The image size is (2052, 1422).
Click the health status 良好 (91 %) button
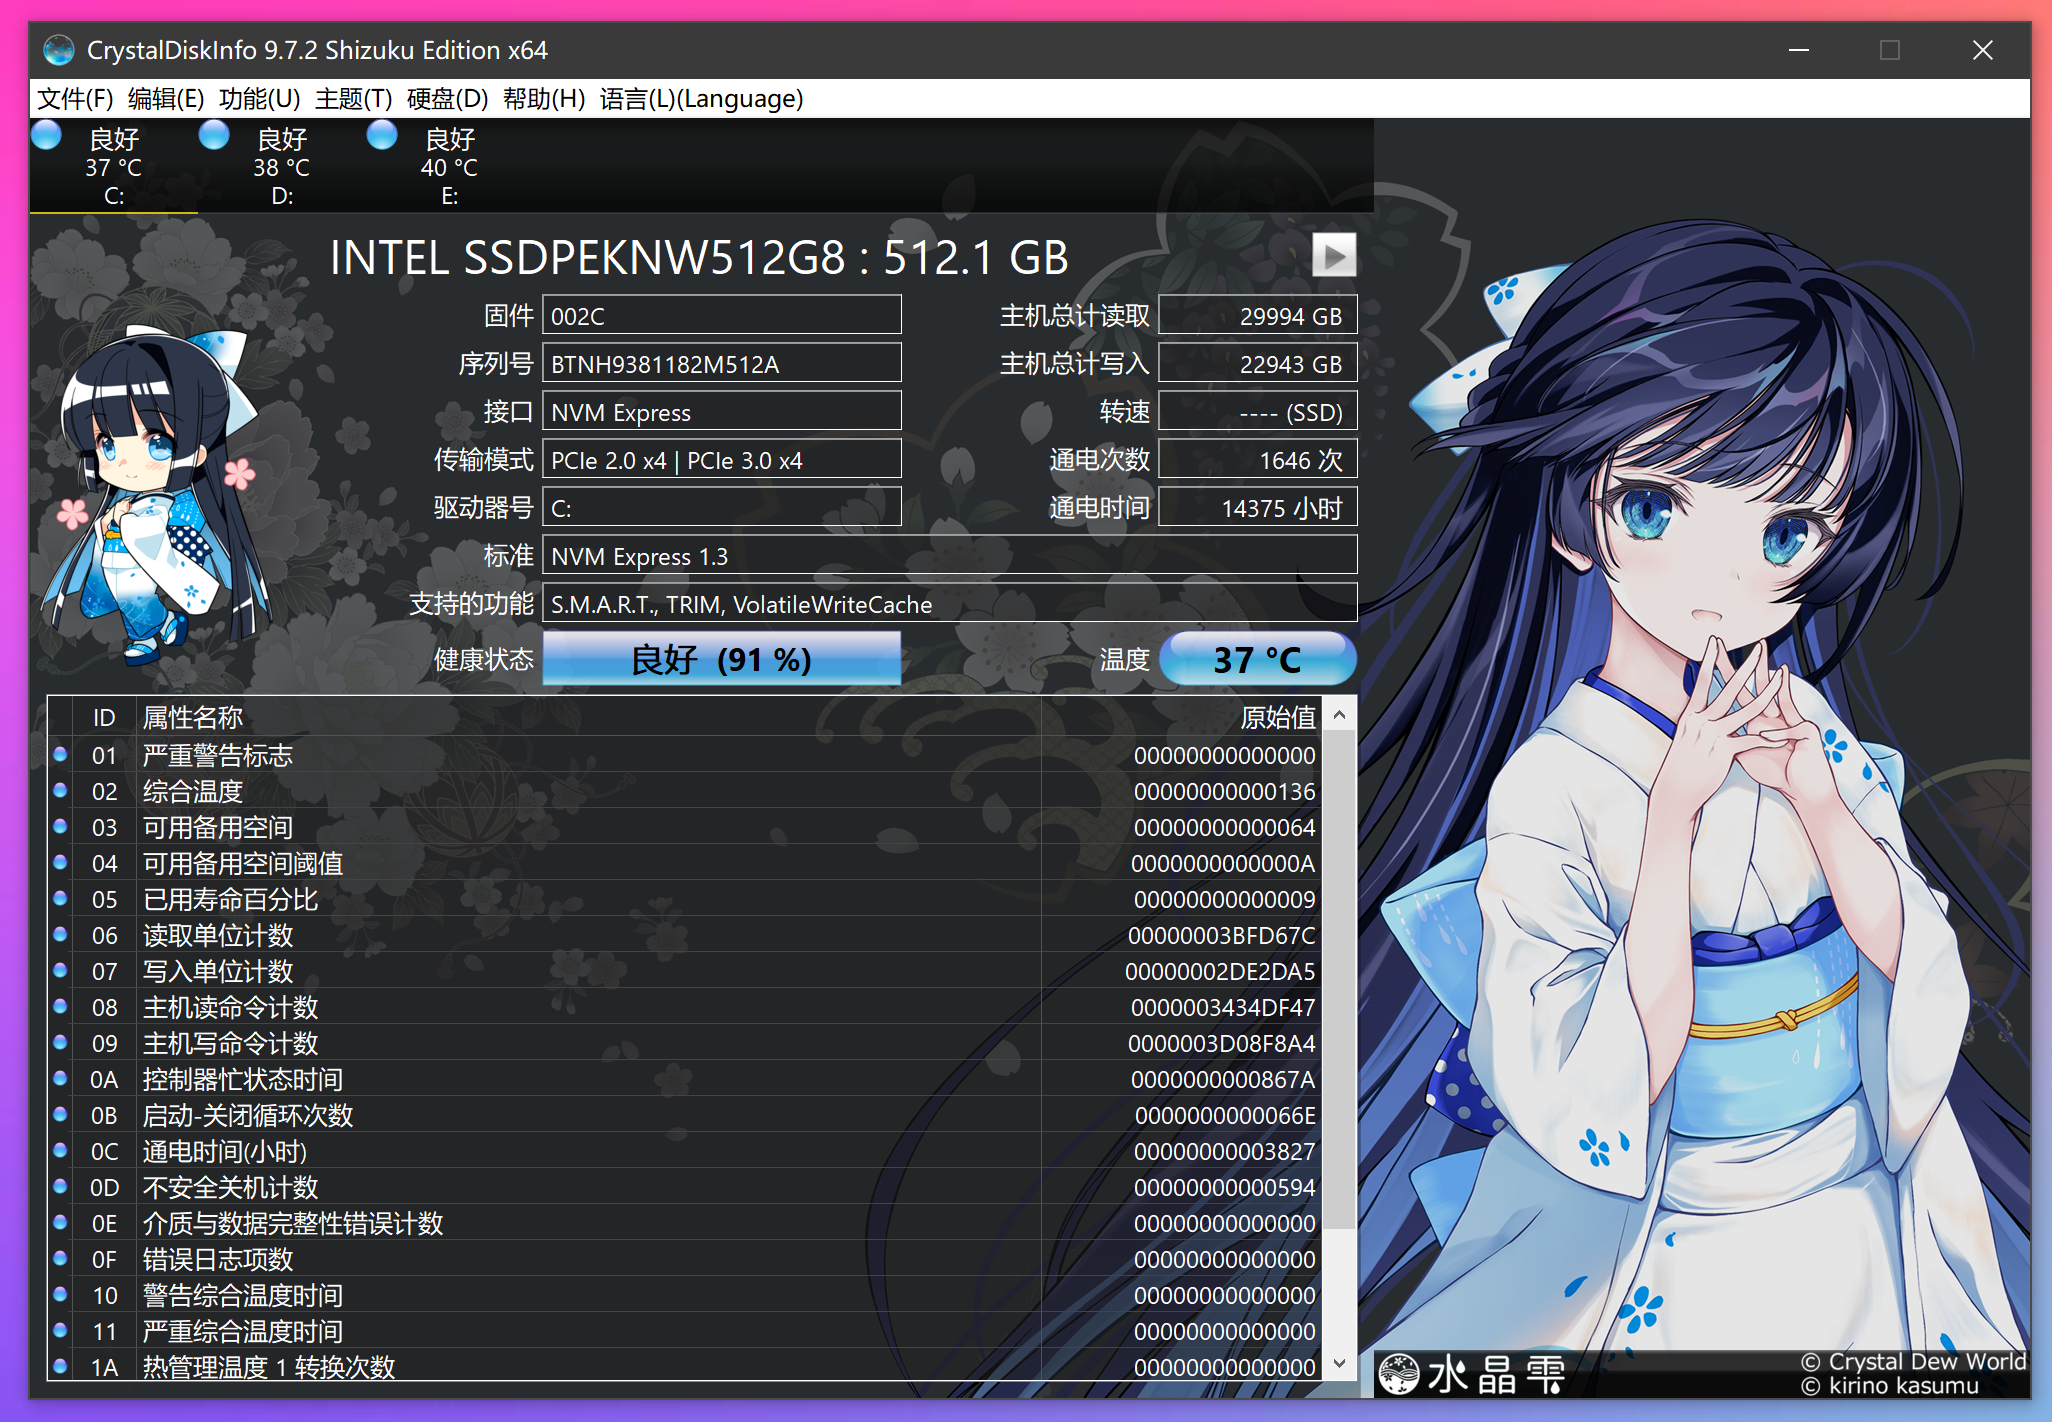[721, 659]
